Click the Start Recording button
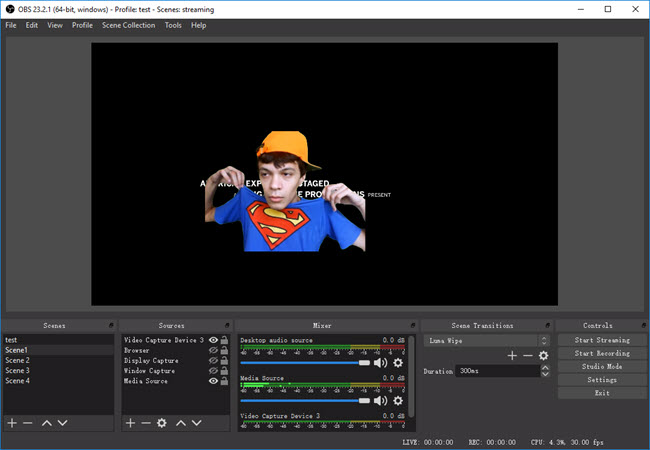 coord(602,354)
